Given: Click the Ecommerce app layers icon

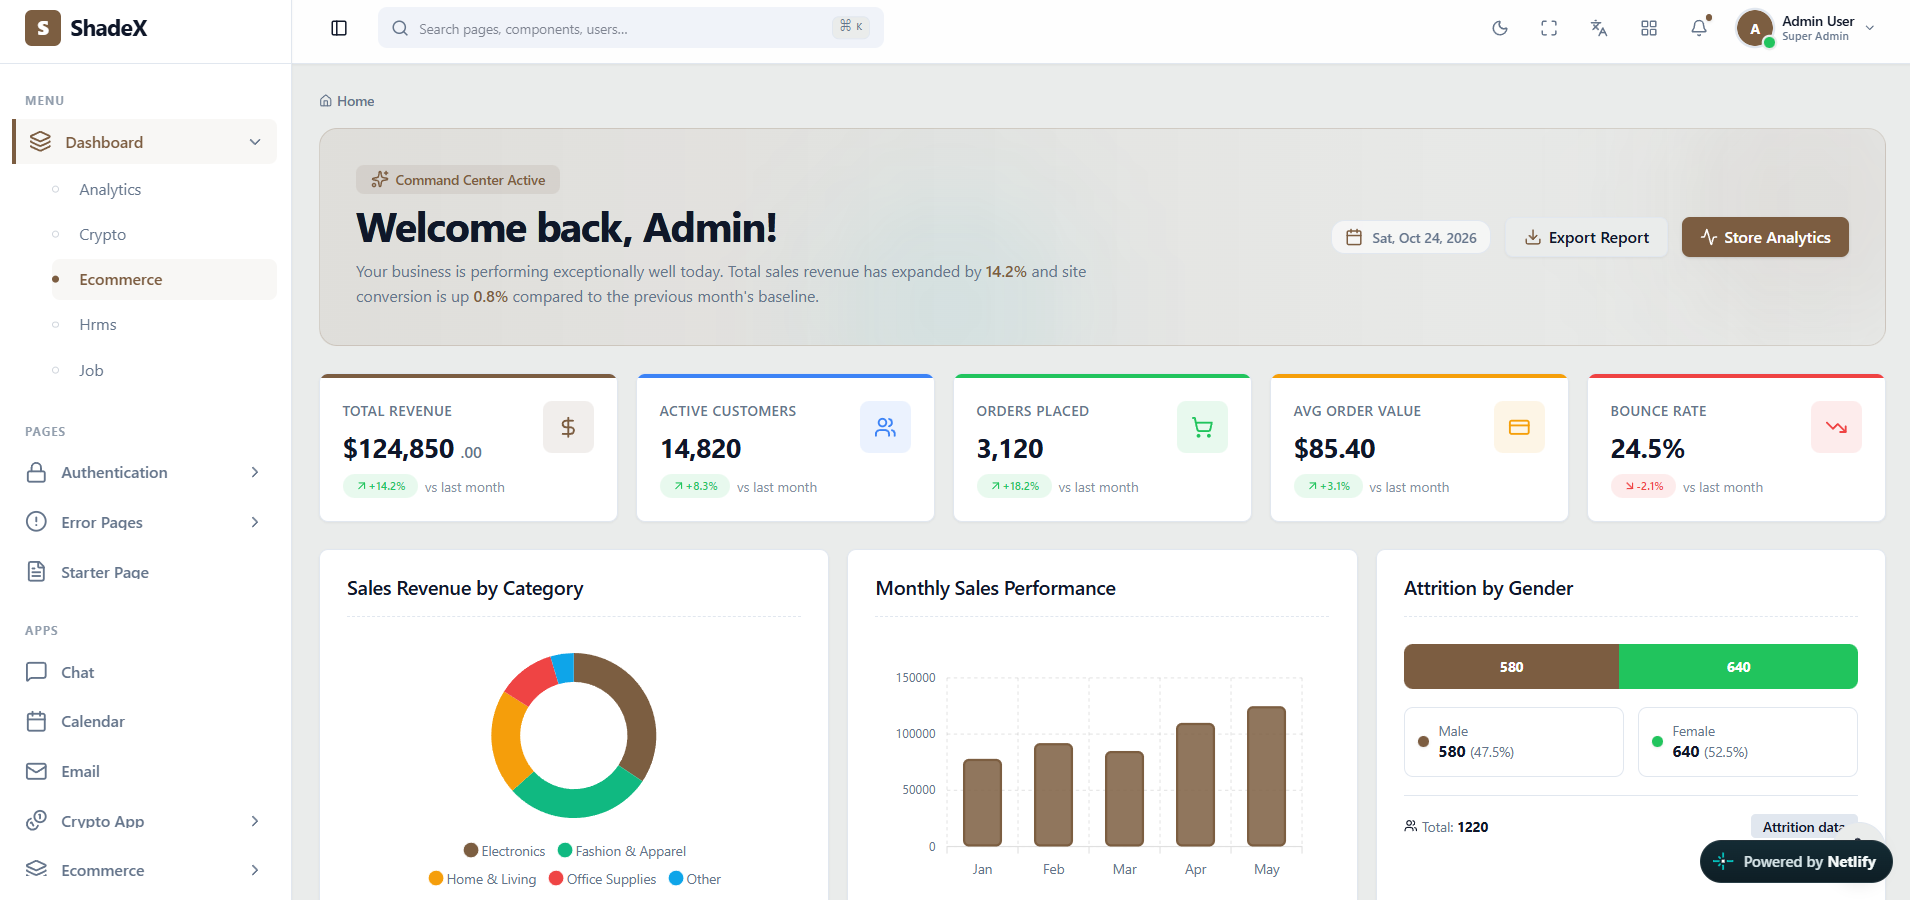Looking at the screenshot, I should [37, 869].
